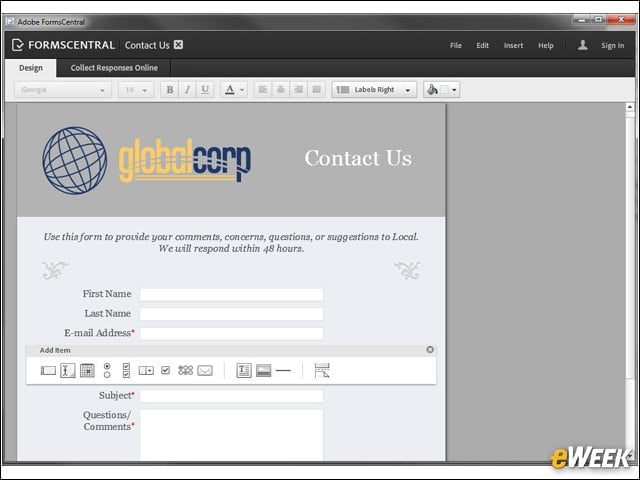Click the Last Name input field
Screen dimensions: 640x480
pos(231,314)
